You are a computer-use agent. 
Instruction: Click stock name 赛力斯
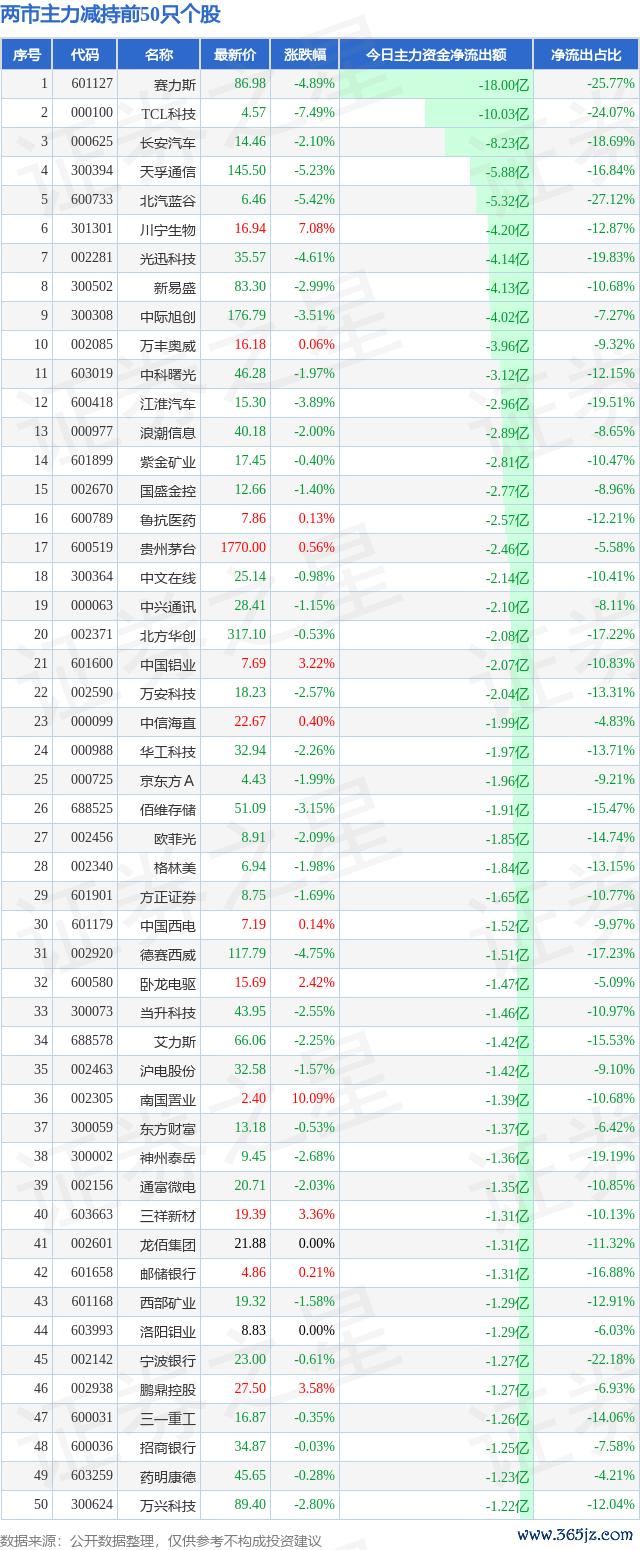point(175,84)
